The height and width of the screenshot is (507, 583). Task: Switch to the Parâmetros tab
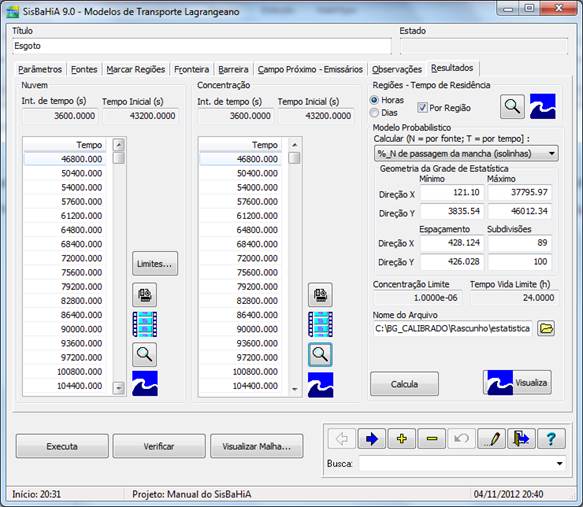40,70
